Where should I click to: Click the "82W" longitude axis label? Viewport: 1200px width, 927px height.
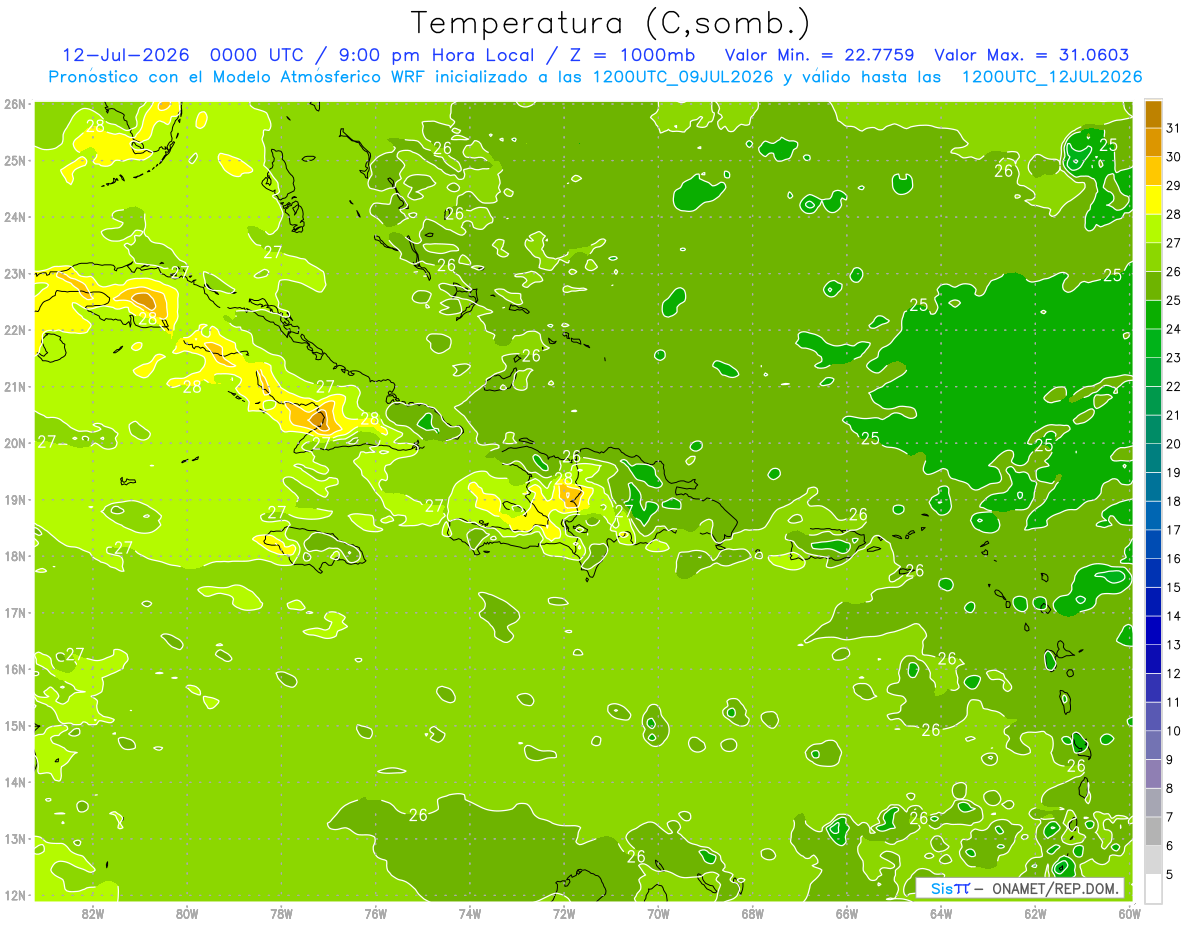[93, 913]
